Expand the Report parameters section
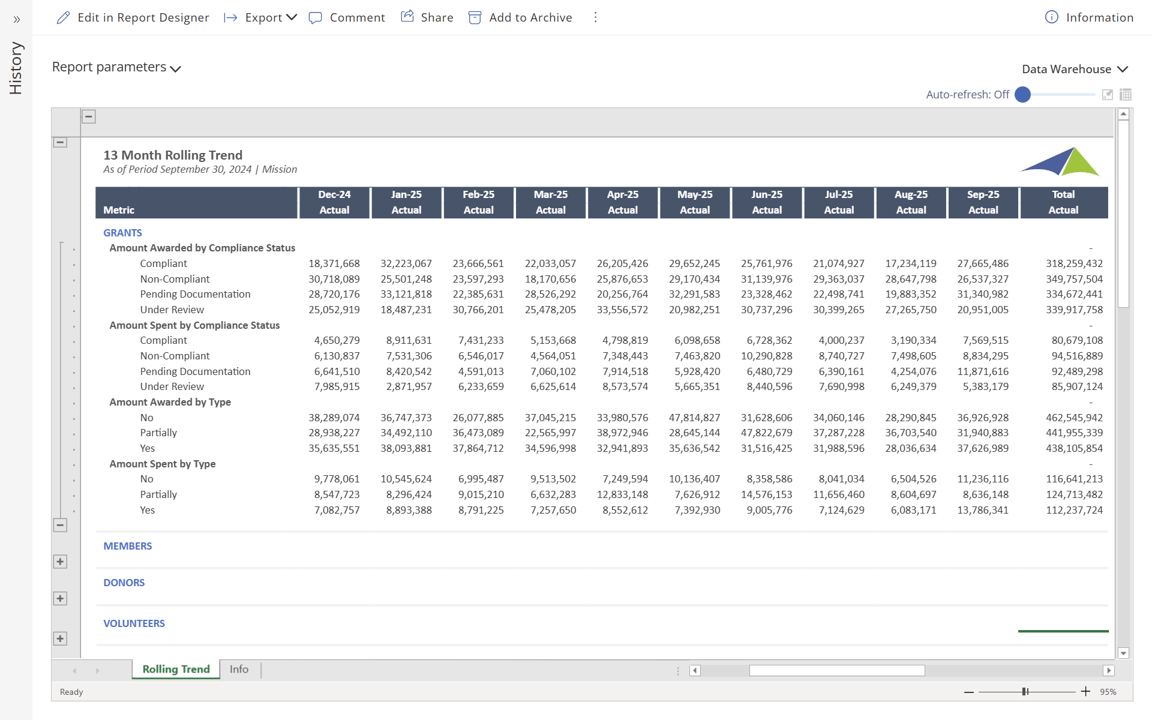 [x=116, y=67]
